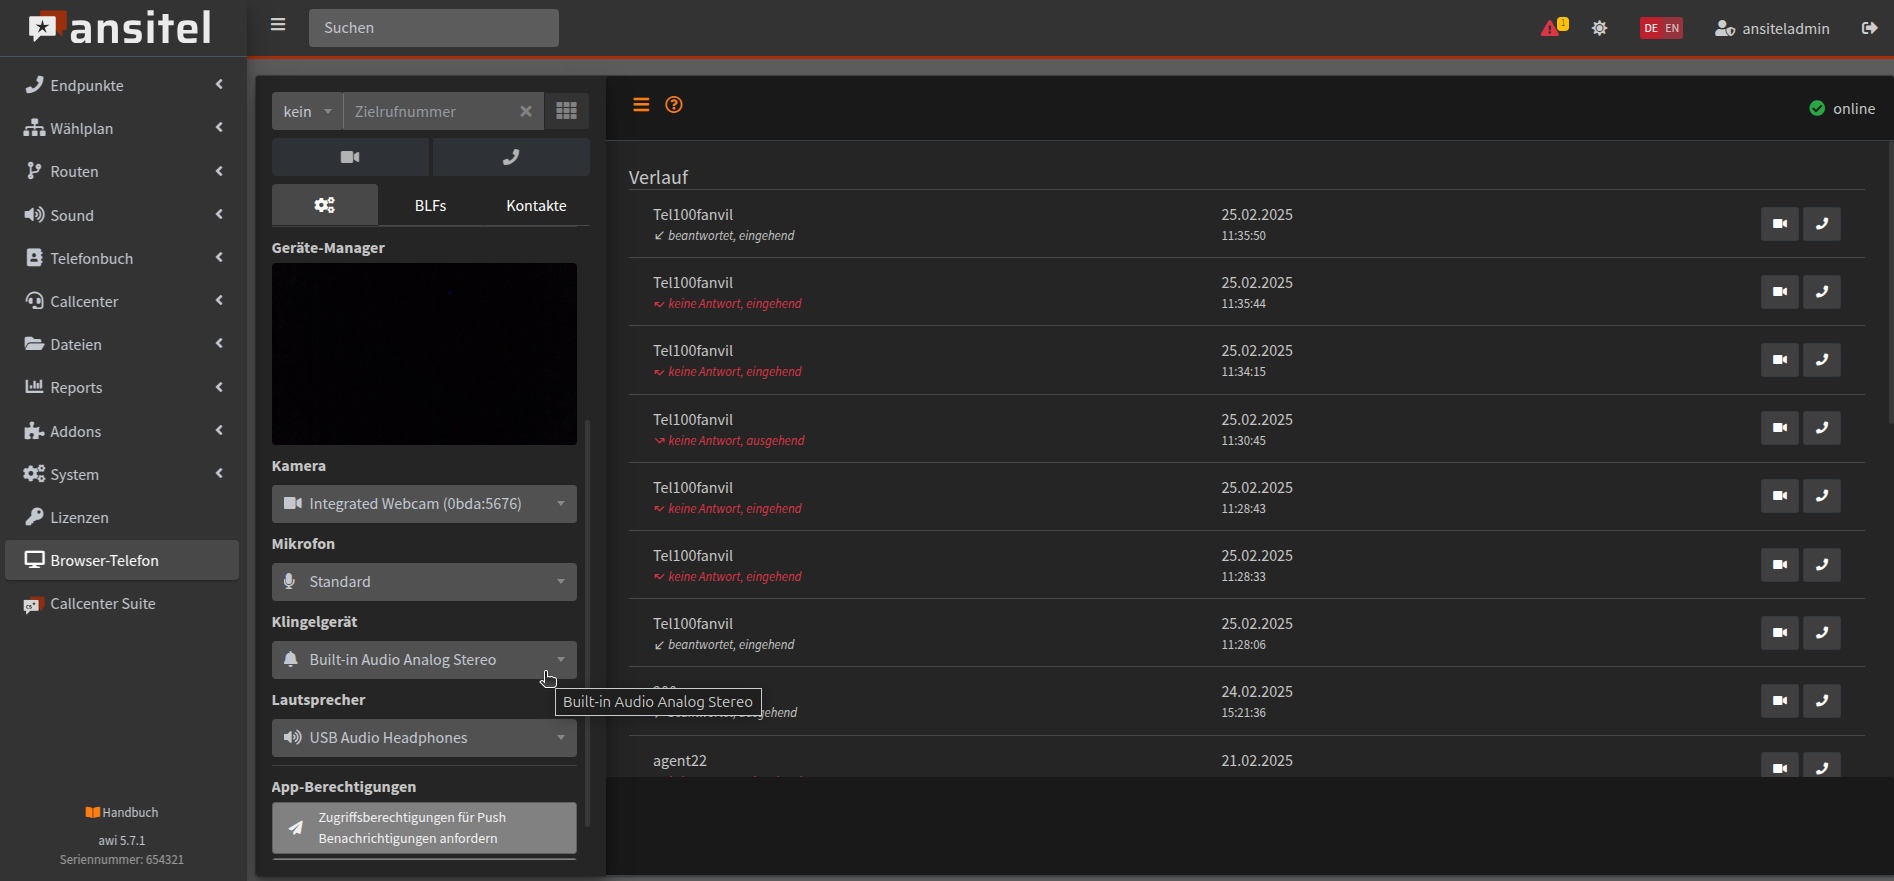
Task: Collapse sidebar with the top hamburger toggle
Action: (278, 25)
